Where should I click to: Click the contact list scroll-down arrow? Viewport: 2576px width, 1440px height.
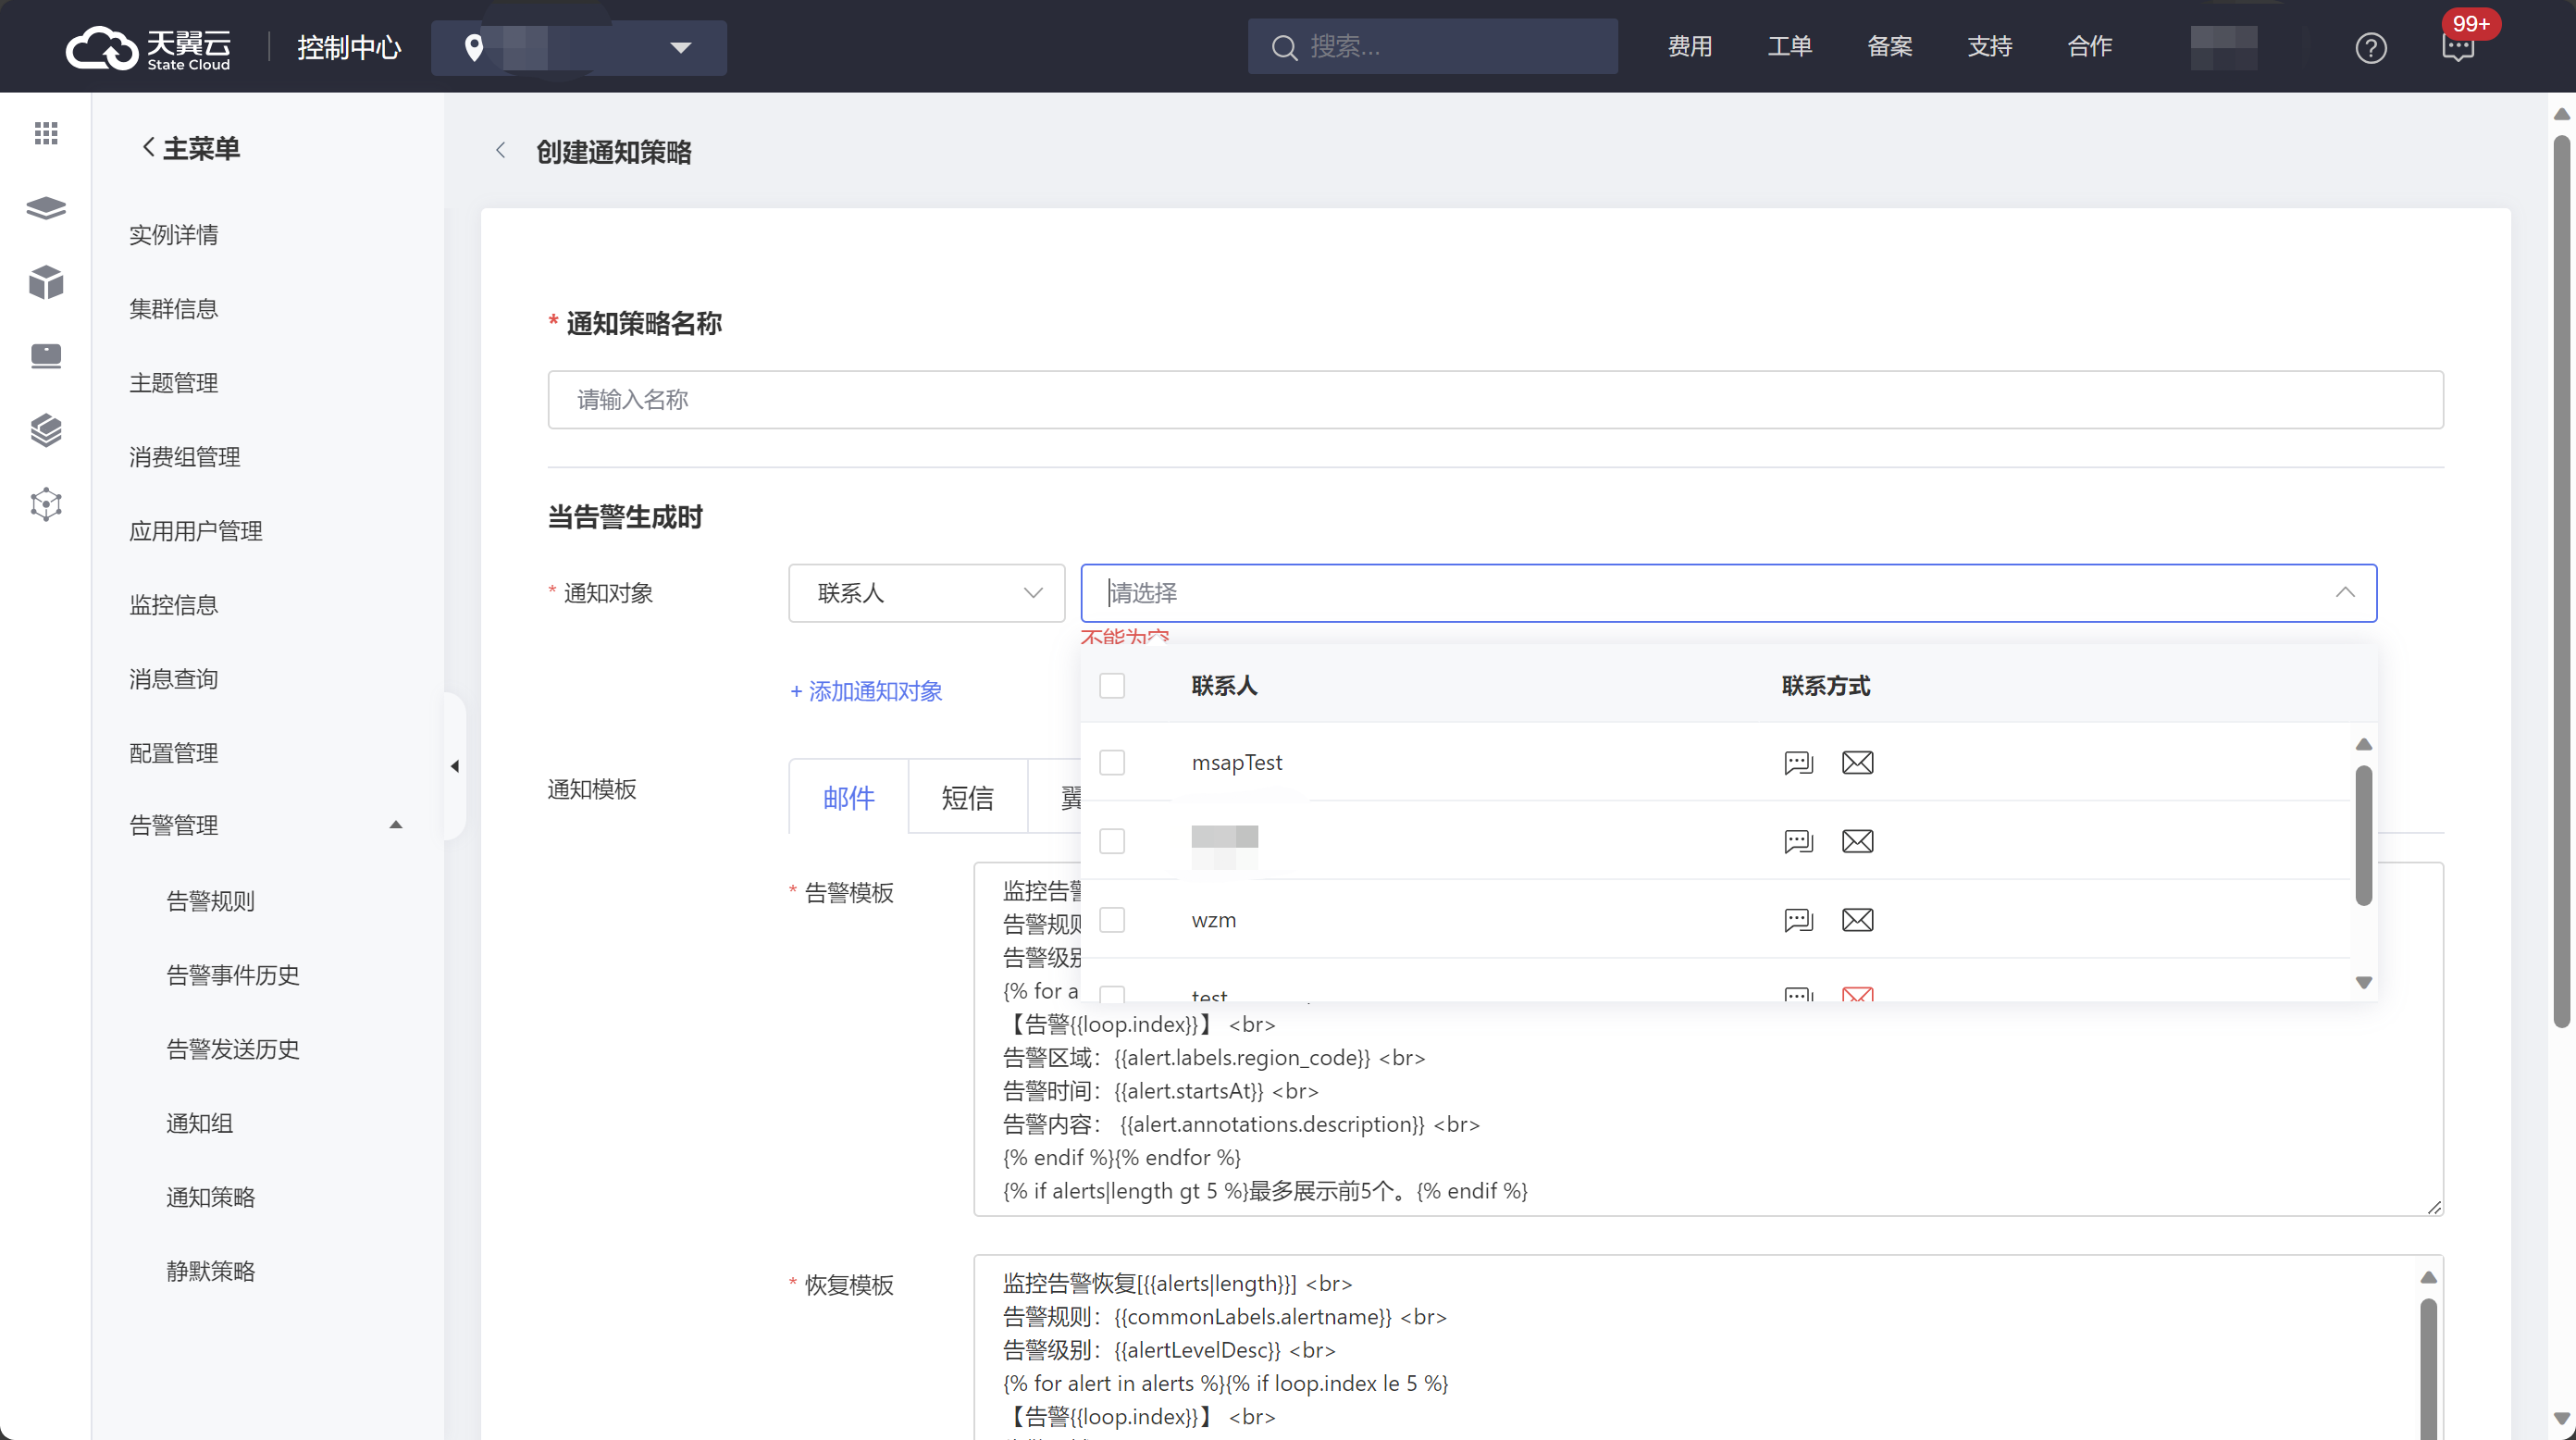pos(2363,983)
